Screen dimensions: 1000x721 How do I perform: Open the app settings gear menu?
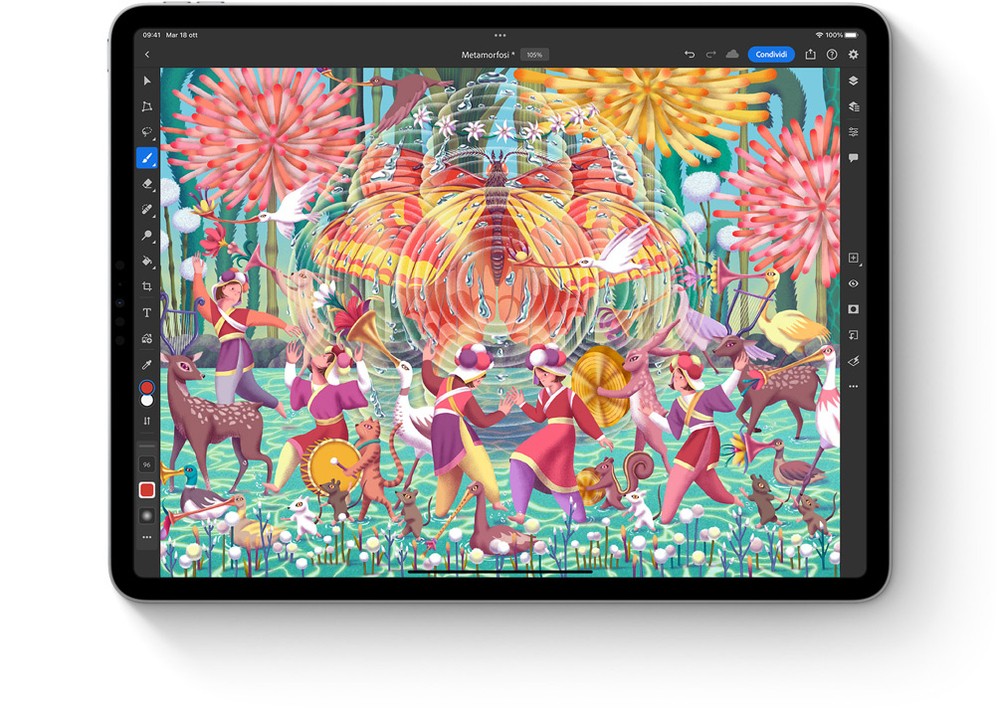[x=853, y=55]
